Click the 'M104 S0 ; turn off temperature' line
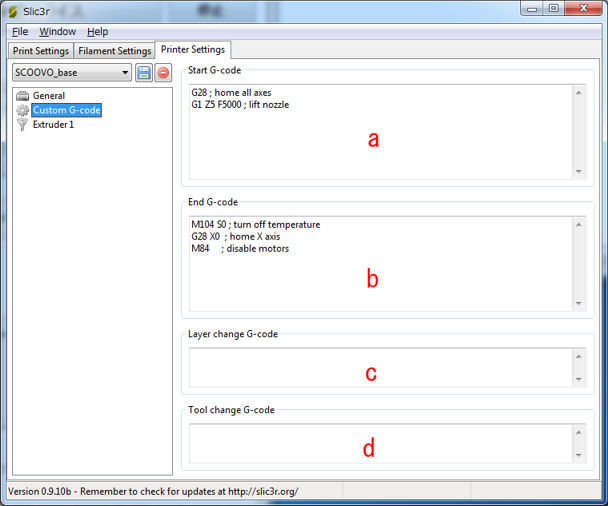Image resolution: width=608 pixels, height=506 pixels. click(x=256, y=225)
